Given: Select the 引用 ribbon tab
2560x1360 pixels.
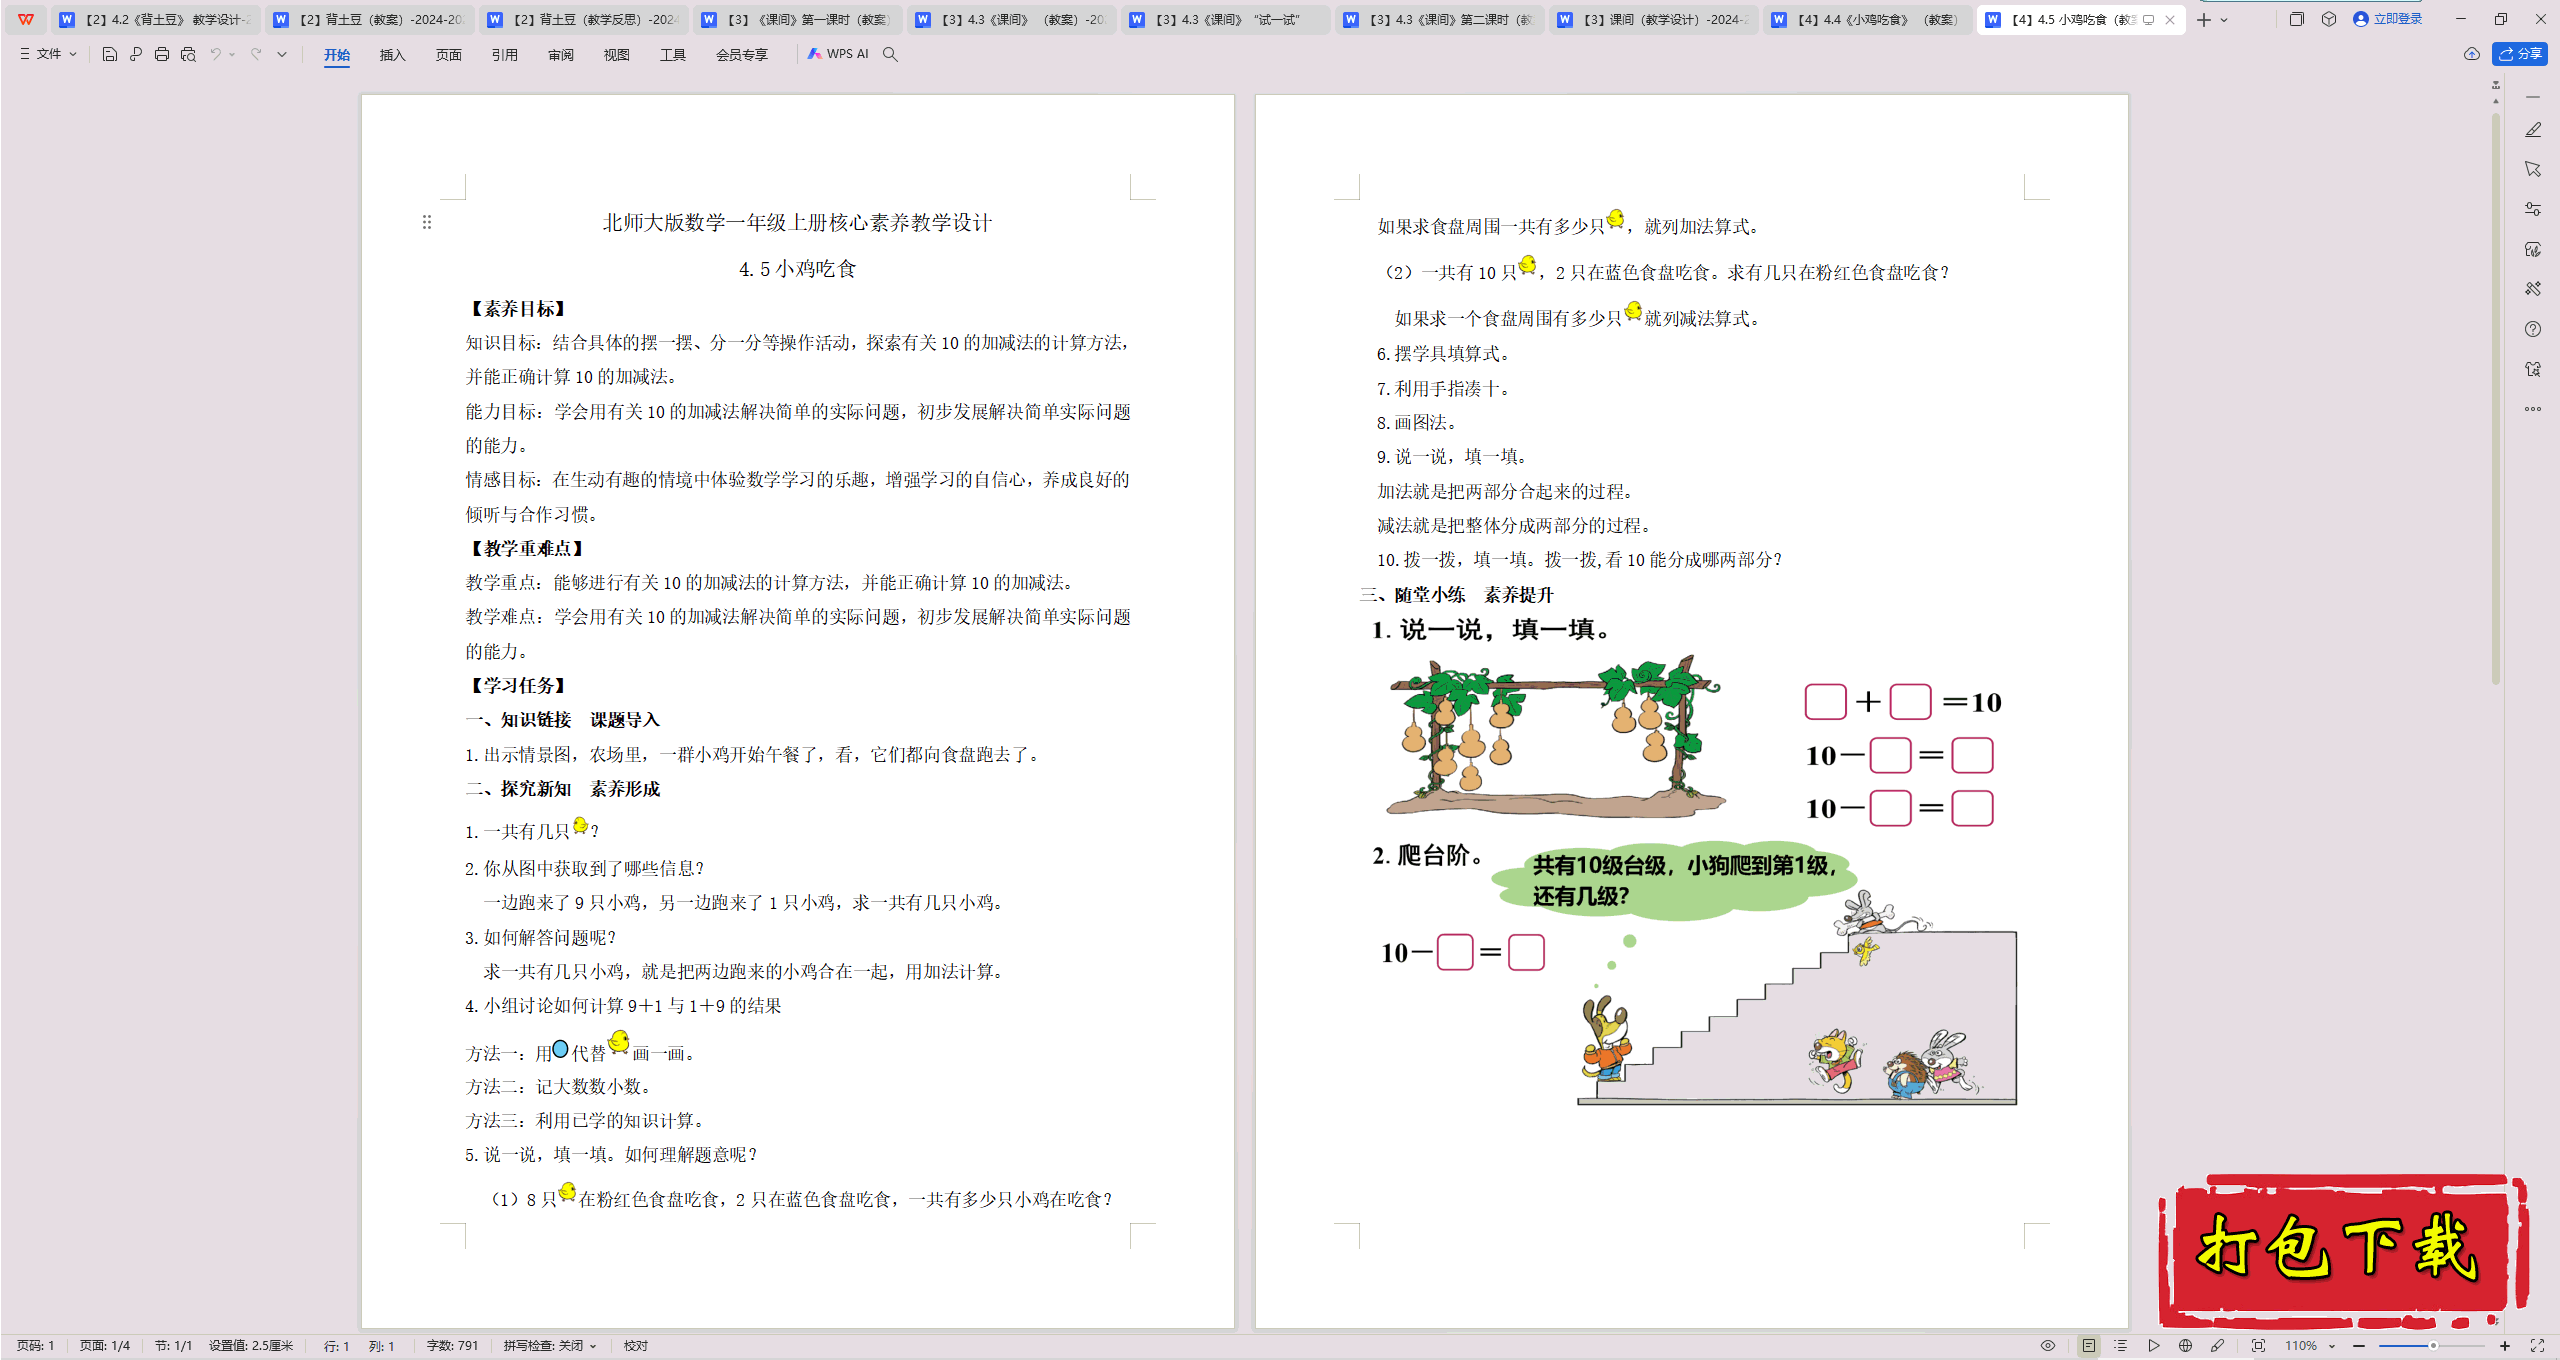Looking at the screenshot, I should tap(505, 55).
